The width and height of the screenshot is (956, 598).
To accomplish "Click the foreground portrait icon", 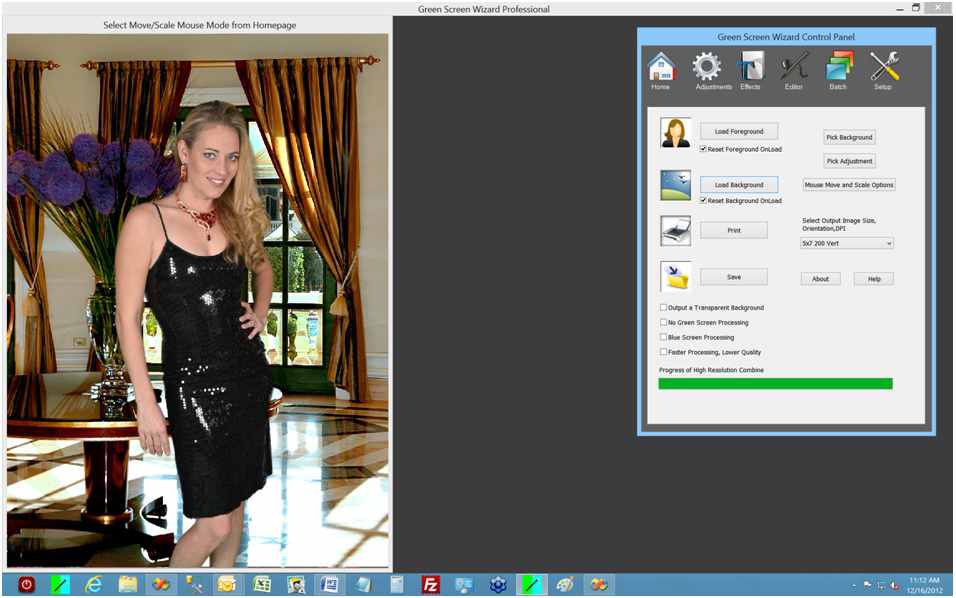I will click(x=674, y=132).
